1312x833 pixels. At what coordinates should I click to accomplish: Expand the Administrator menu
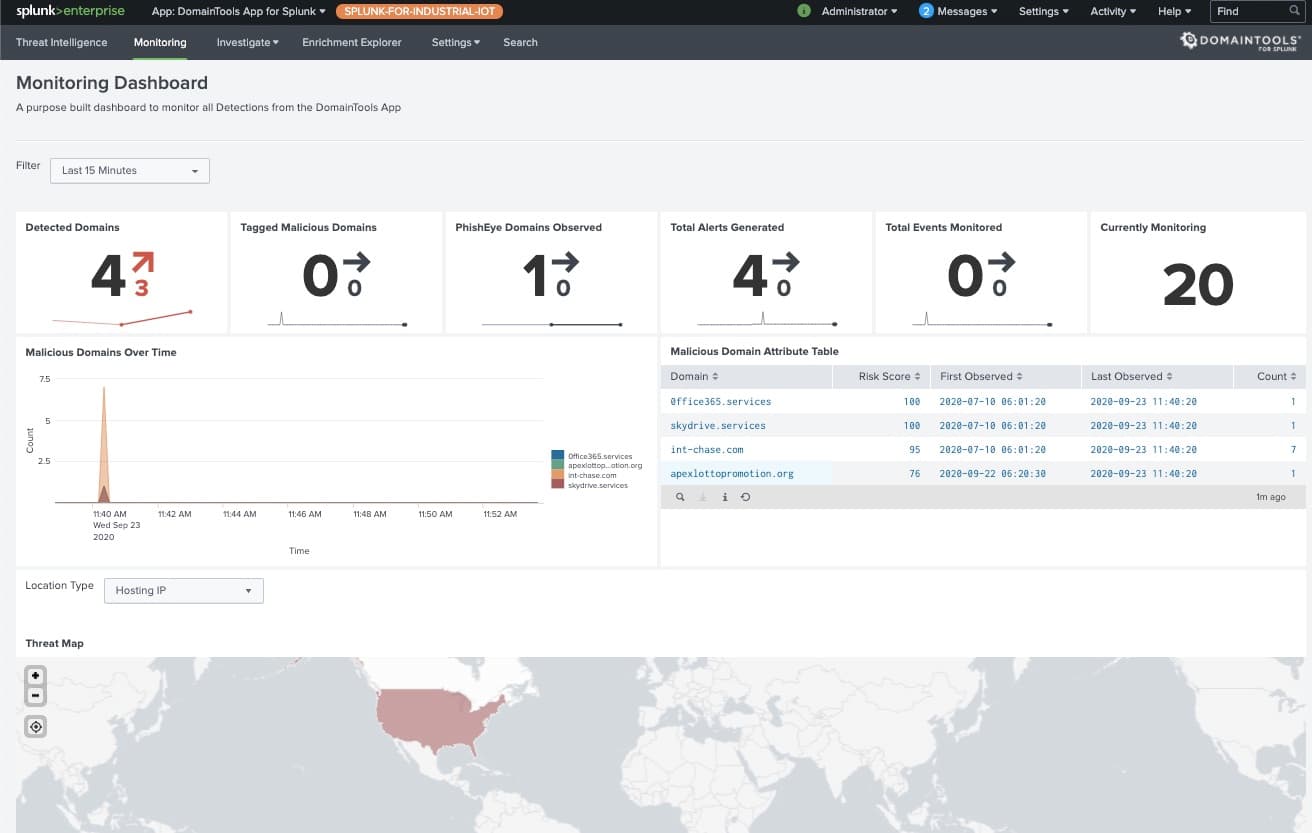tap(859, 11)
